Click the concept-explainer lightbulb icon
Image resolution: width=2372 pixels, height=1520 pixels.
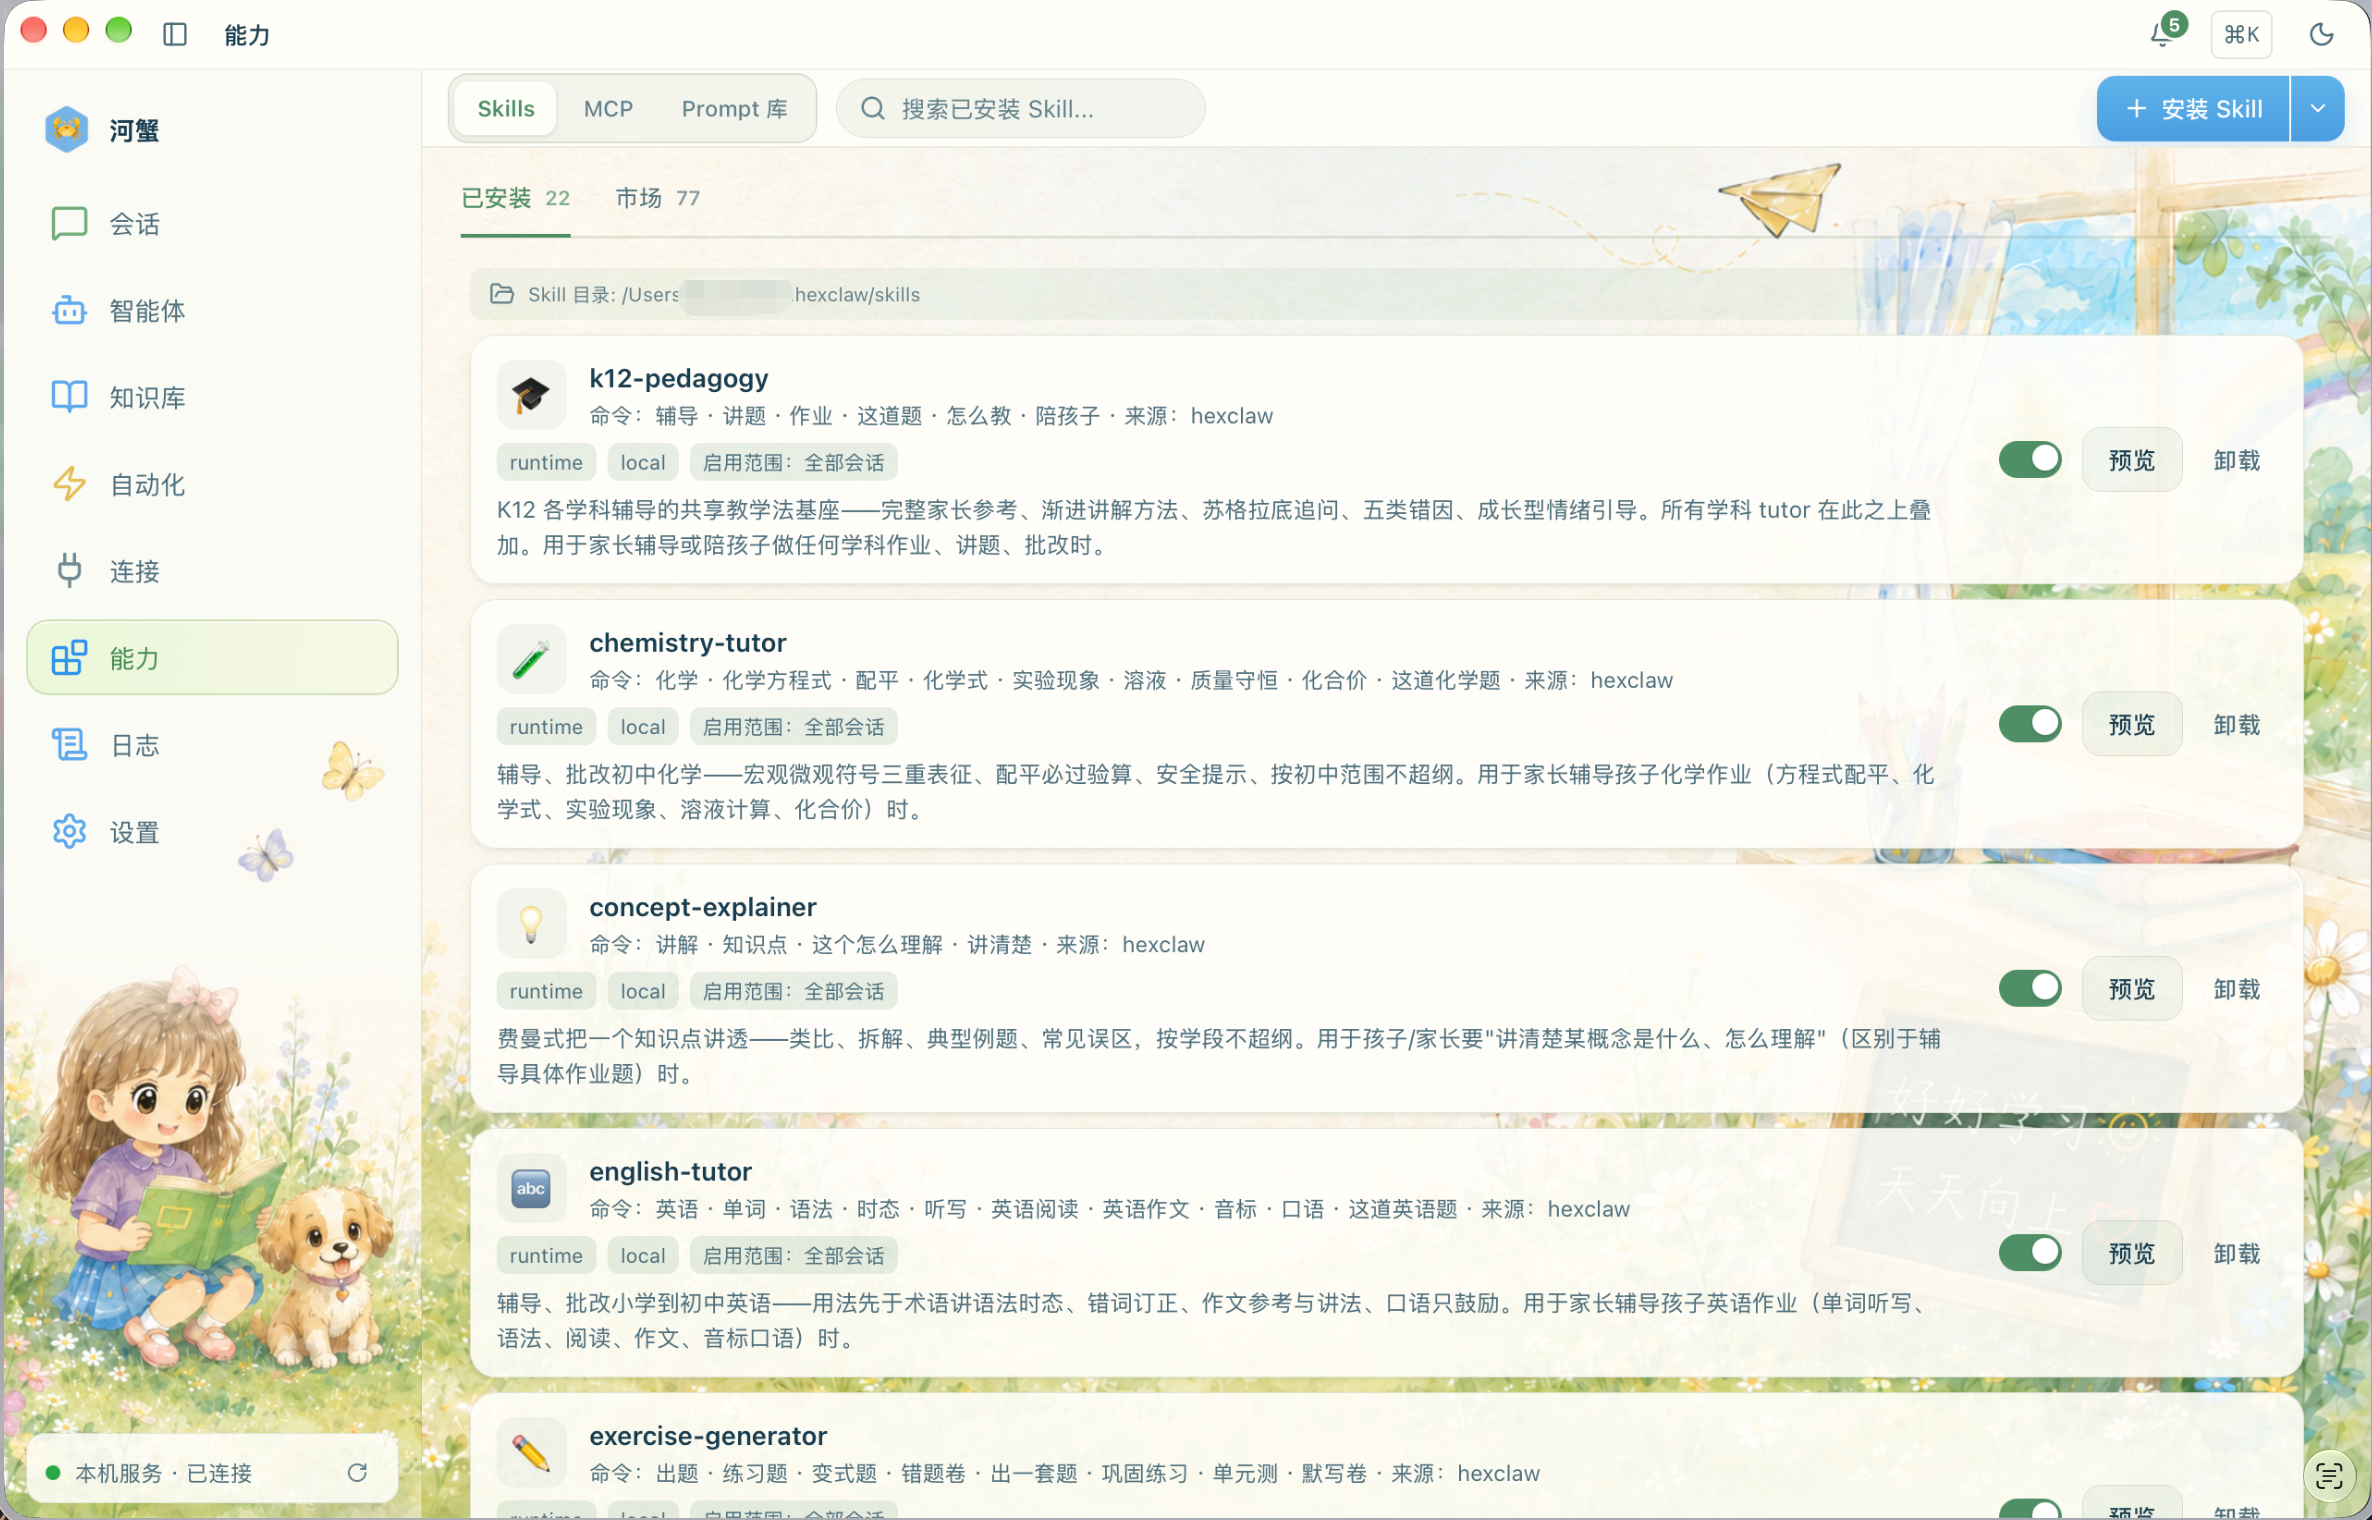531,924
